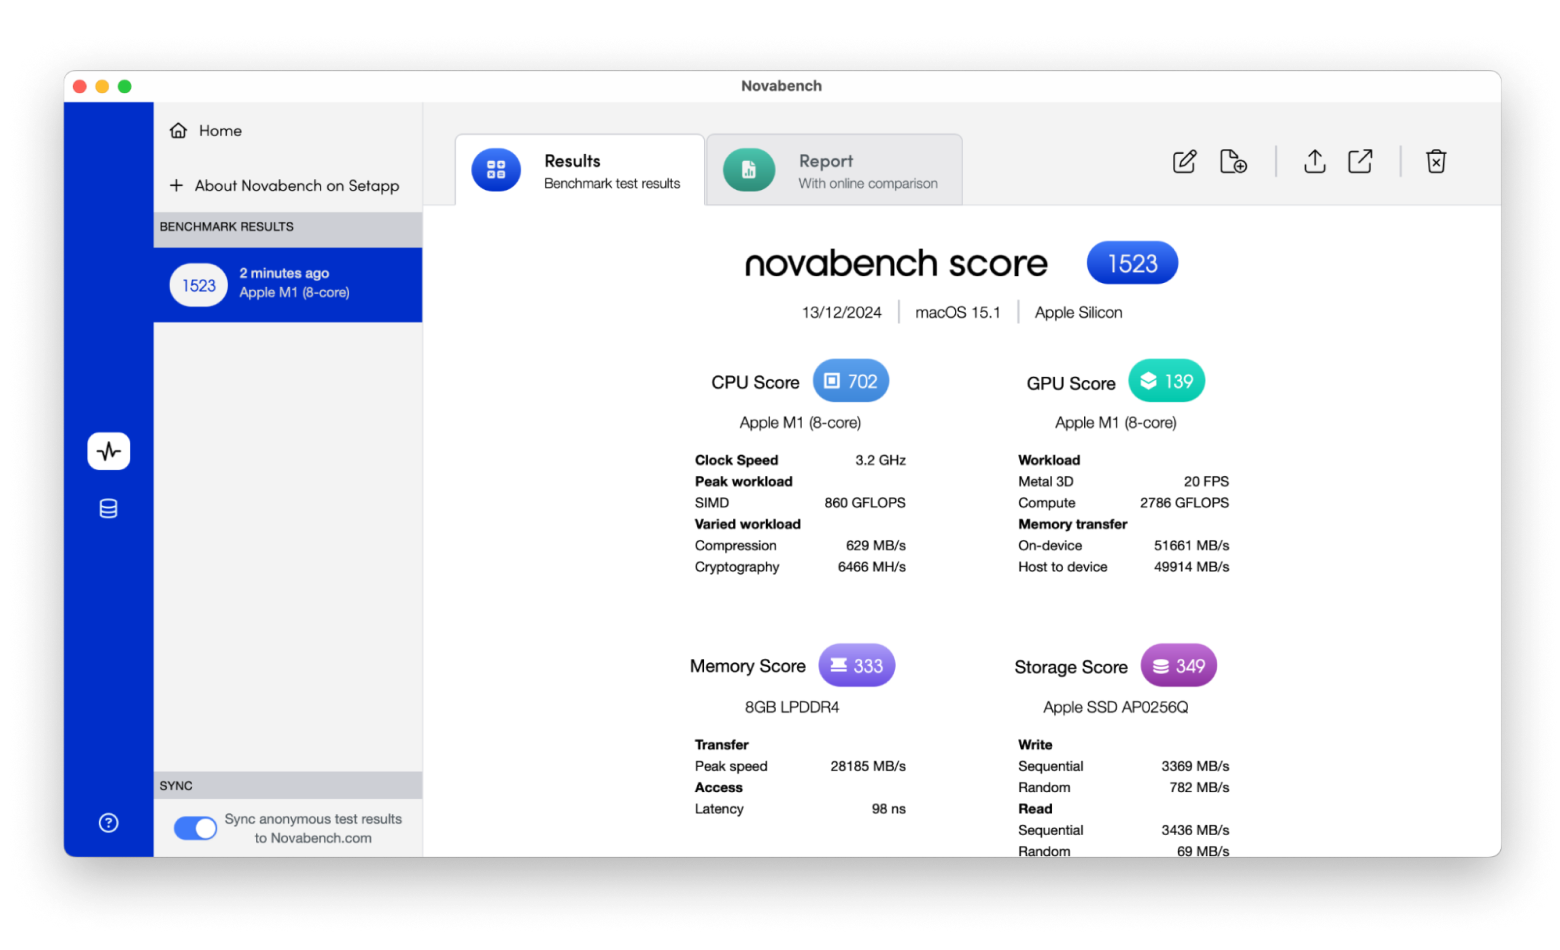Image resolution: width=1560 pixels, height=950 pixels.
Task: Click the 860 GFLOPS SIMD value
Action: point(865,503)
